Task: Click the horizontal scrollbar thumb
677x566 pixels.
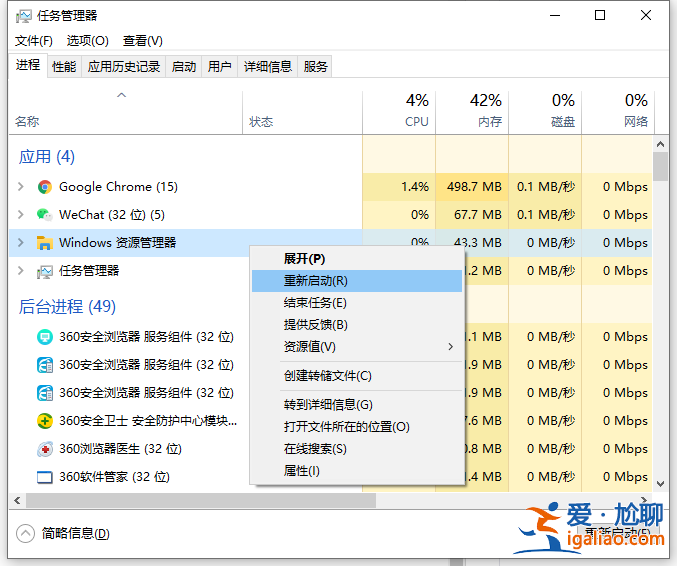Action: pos(201,500)
